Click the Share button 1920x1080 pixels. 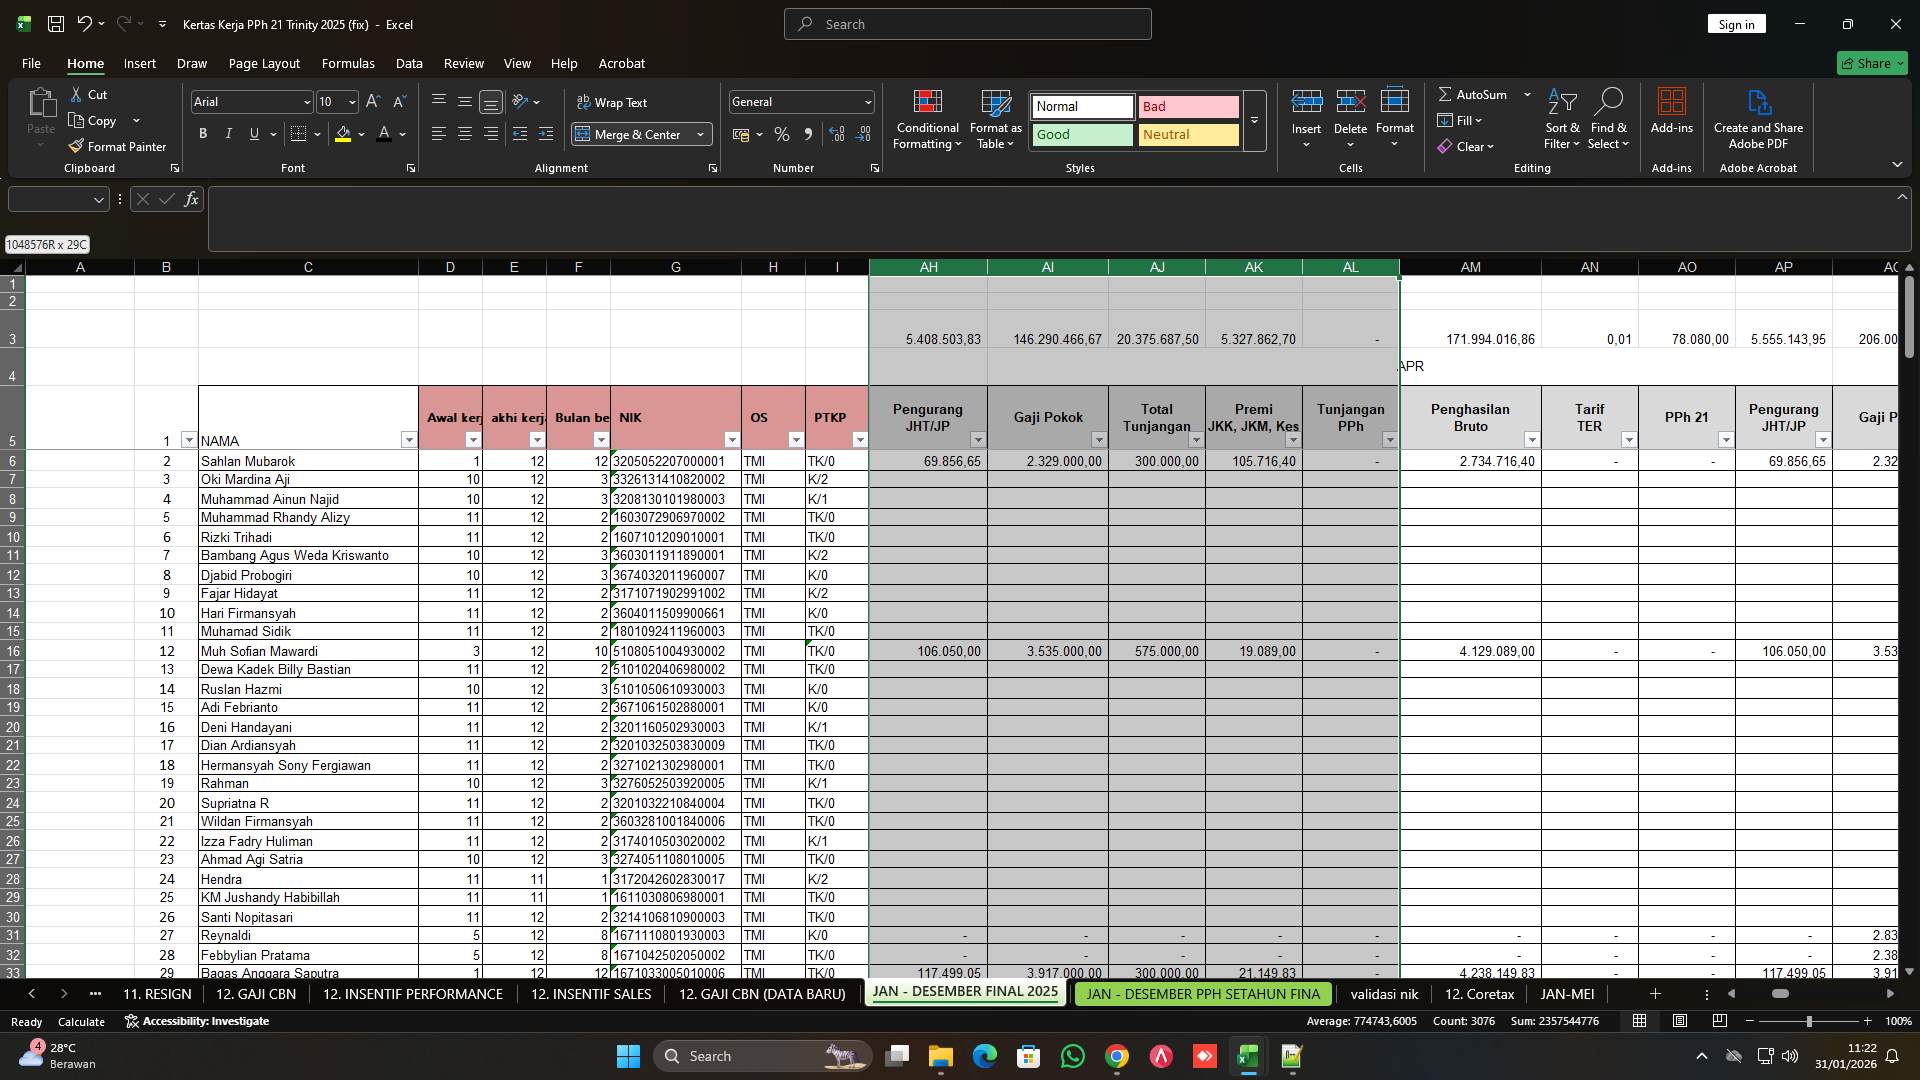click(x=1871, y=63)
